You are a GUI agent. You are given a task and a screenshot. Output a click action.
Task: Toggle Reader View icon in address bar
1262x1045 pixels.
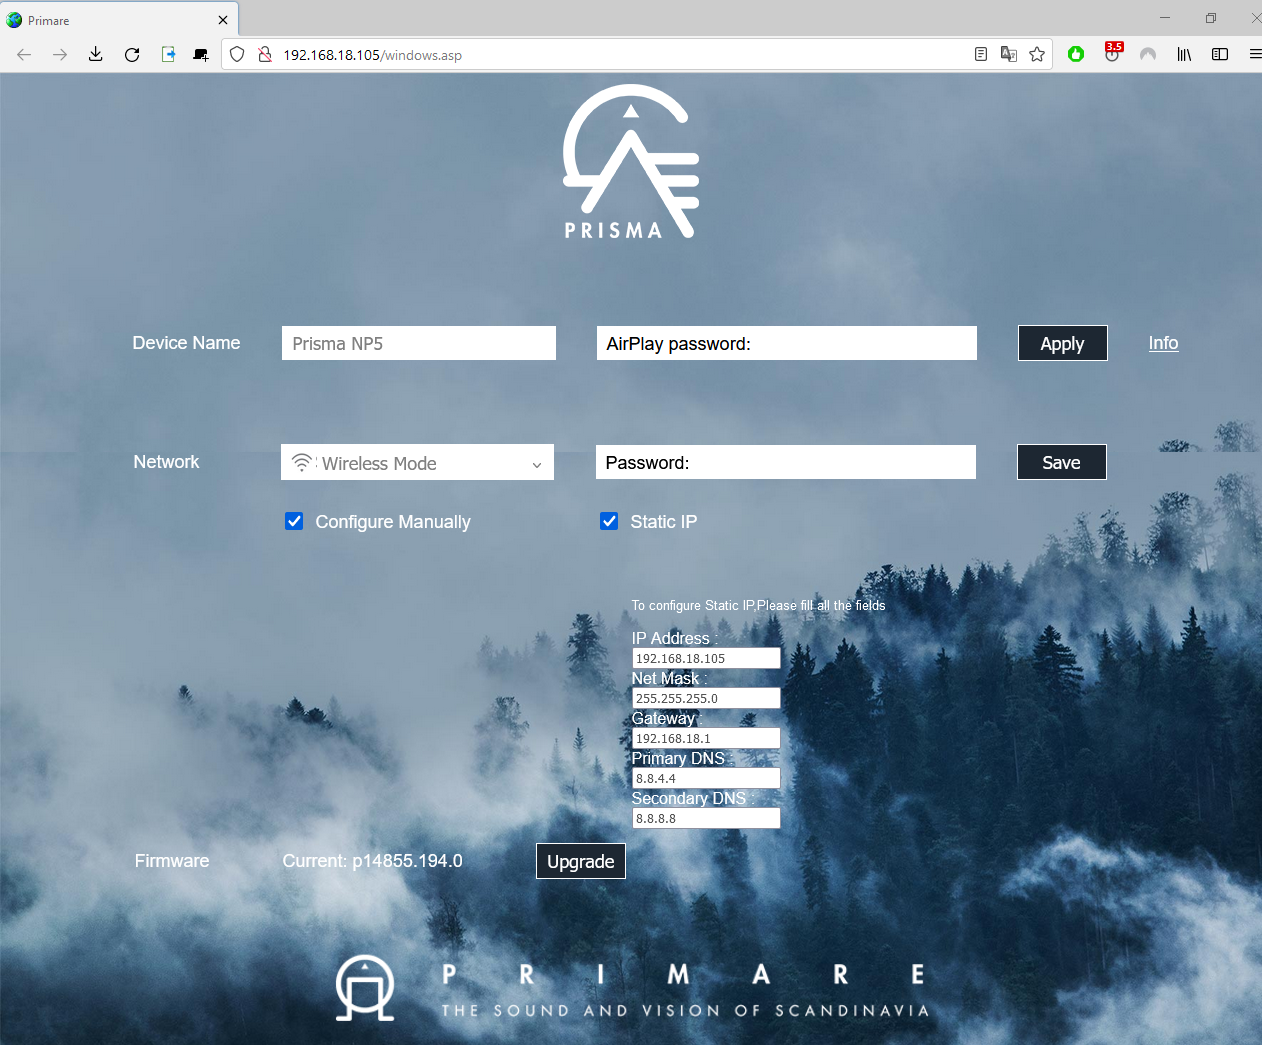(x=981, y=54)
